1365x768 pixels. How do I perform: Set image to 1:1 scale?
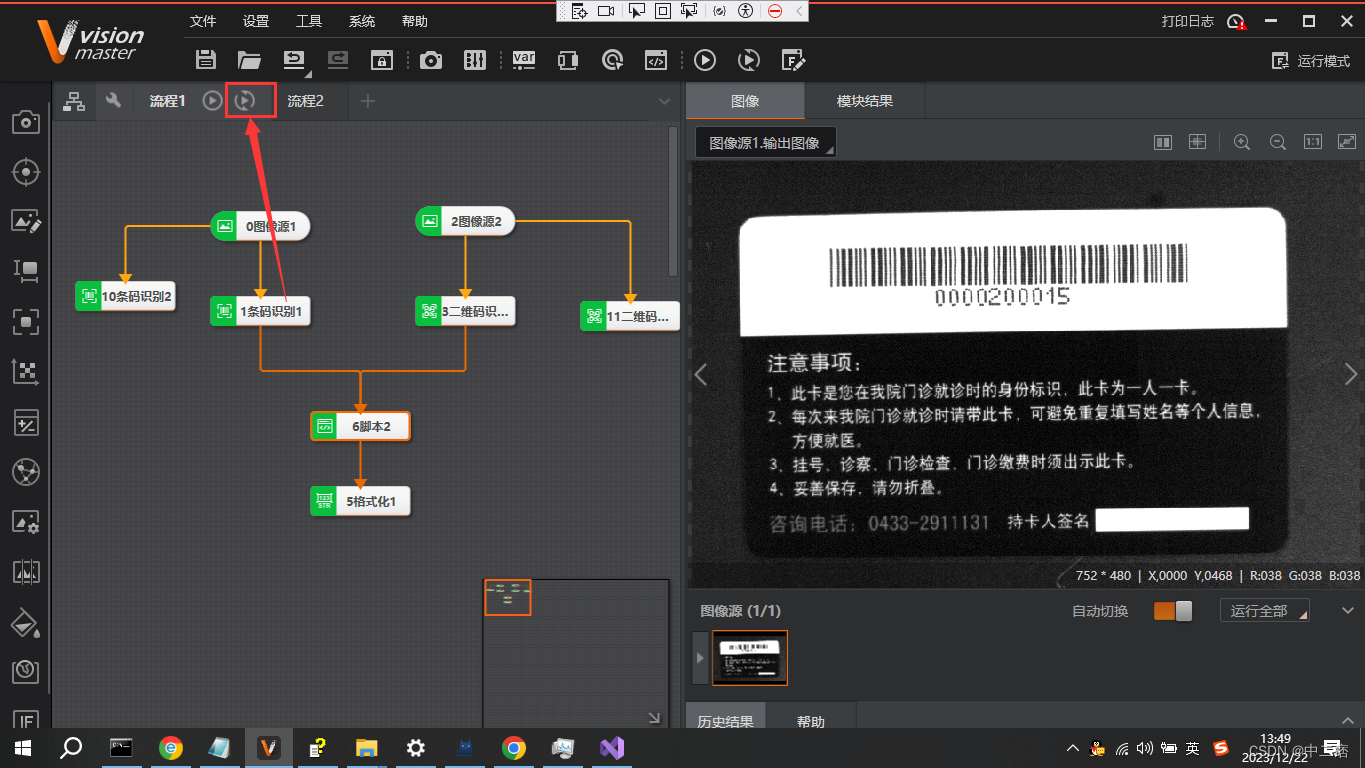pos(1313,142)
